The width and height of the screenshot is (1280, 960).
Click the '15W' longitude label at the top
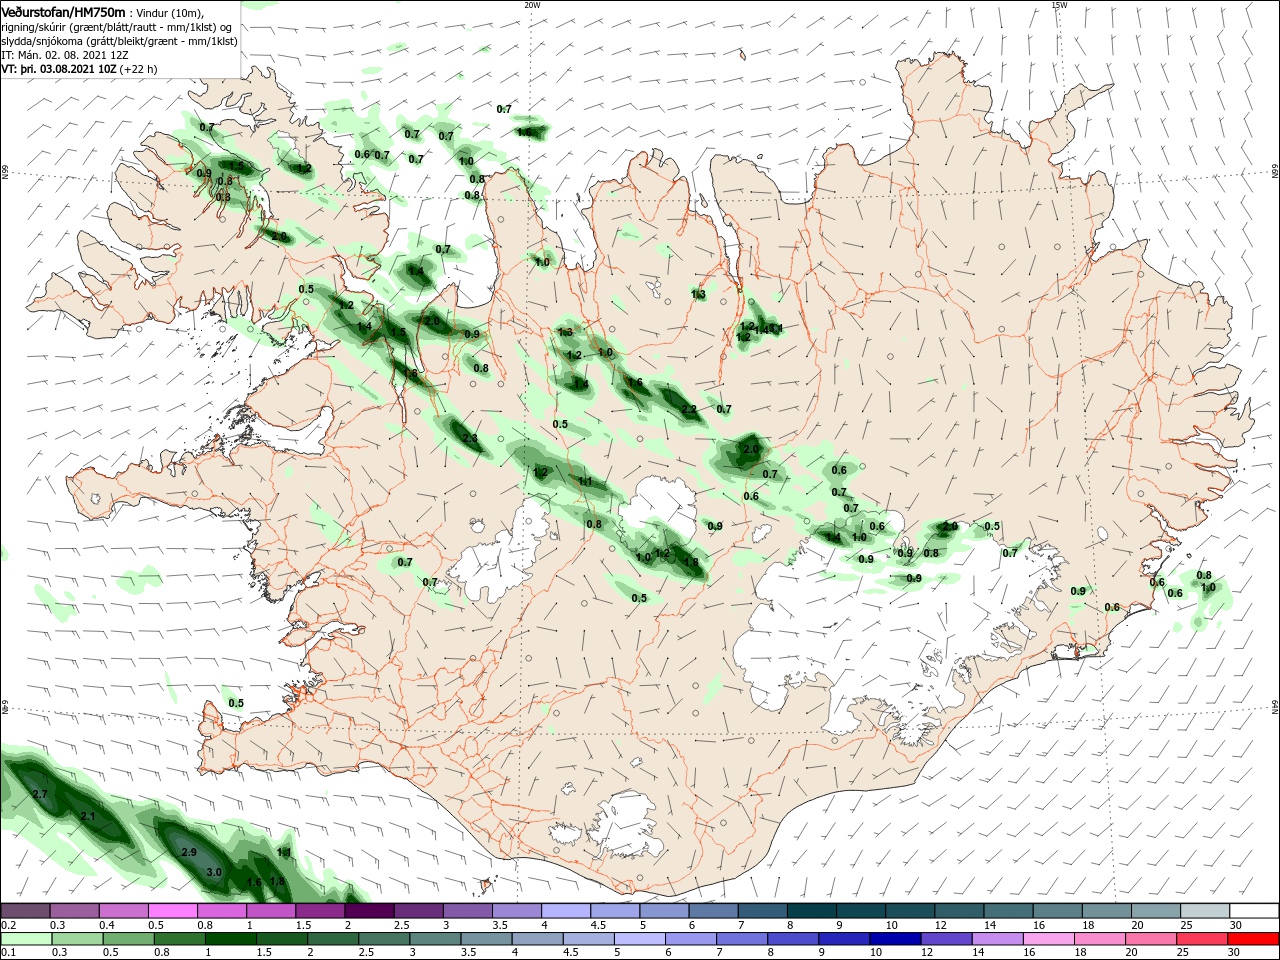pos(1060,5)
